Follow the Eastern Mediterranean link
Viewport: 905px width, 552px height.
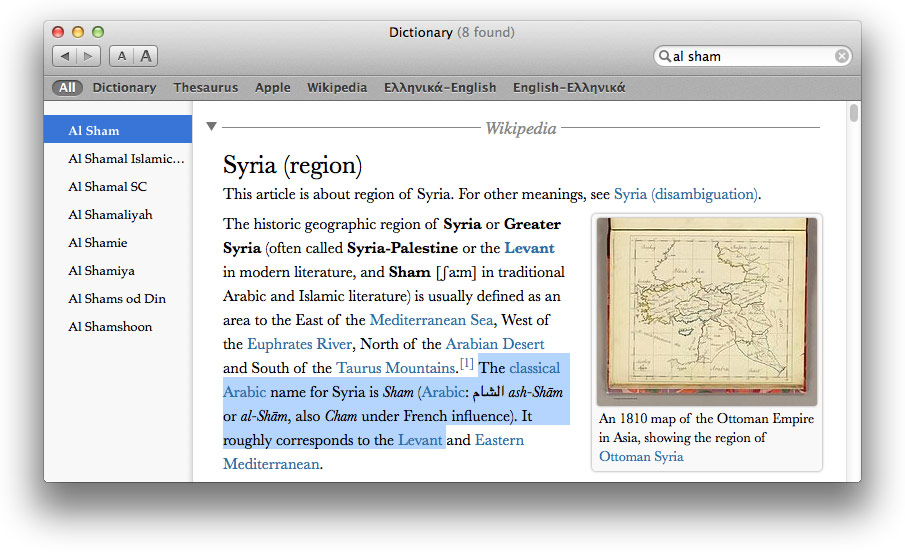click(499, 440)
